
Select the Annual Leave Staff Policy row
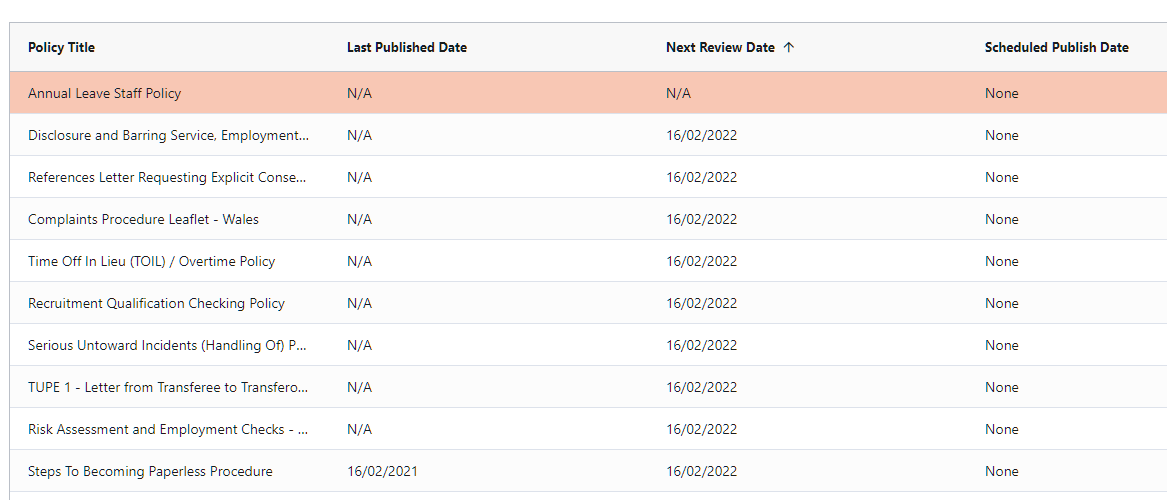(105, 93)
